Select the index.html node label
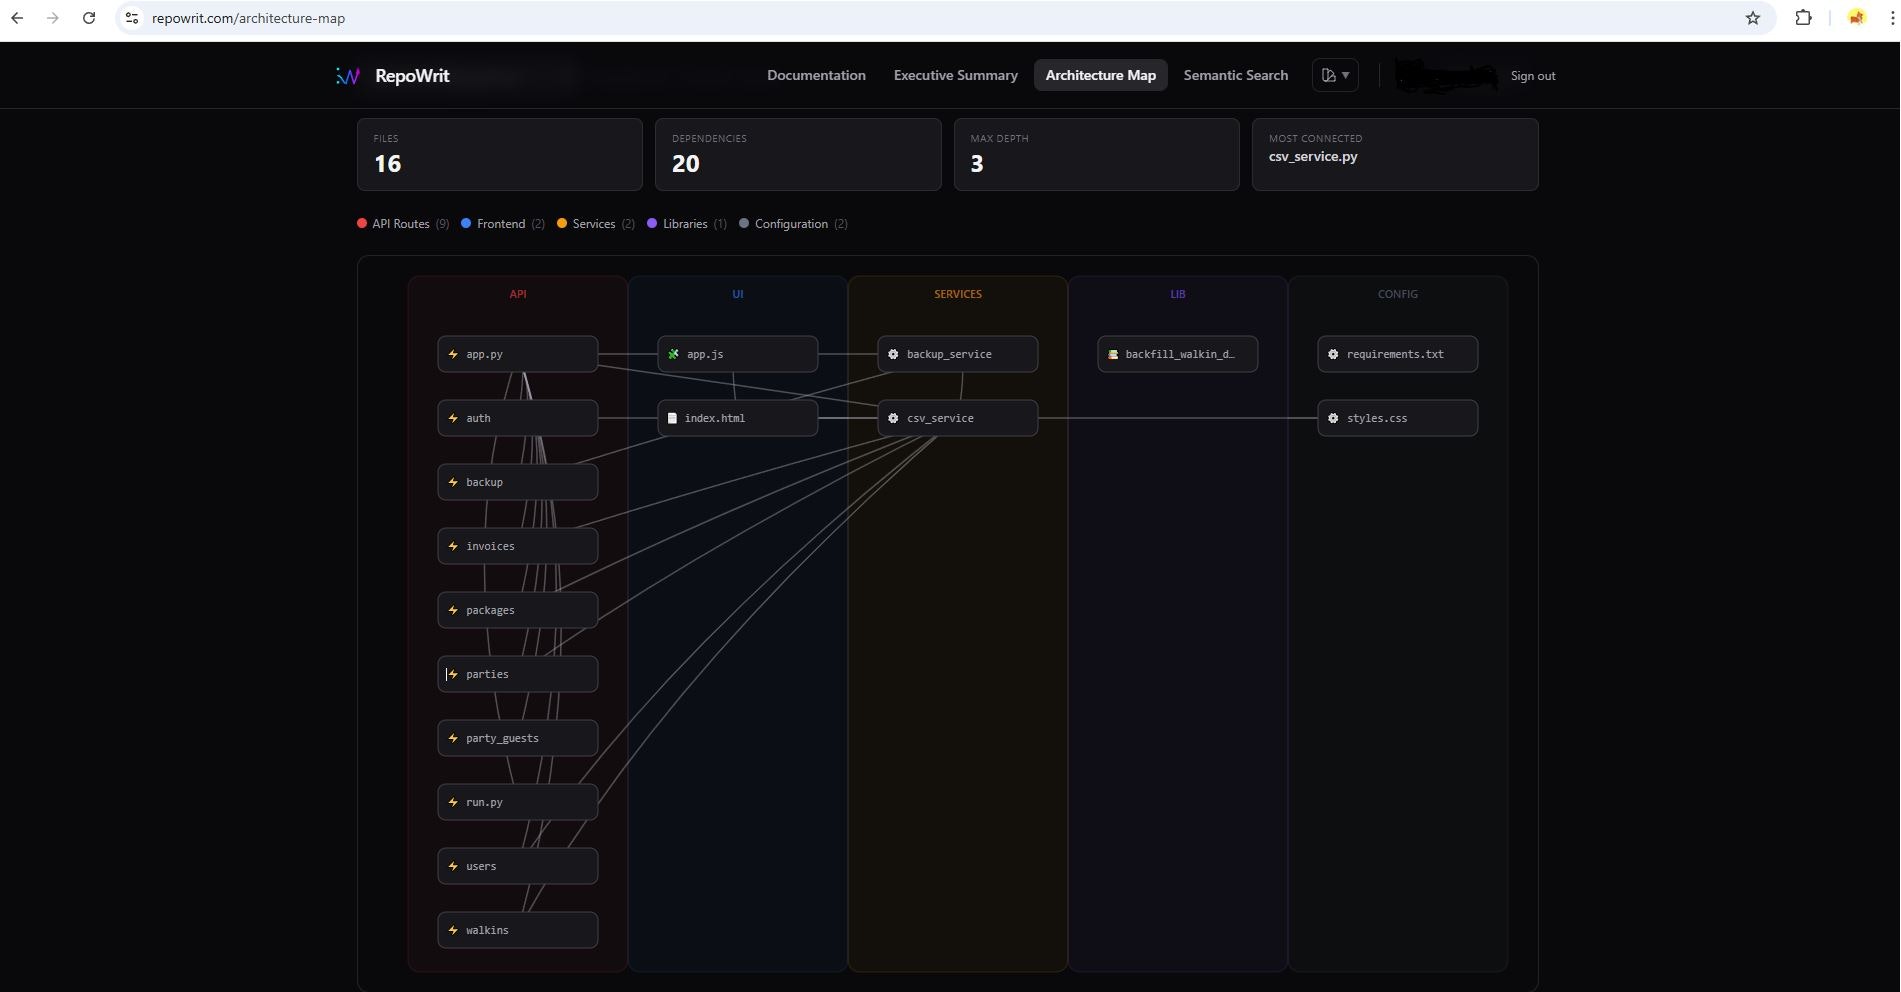Screen dimensions: 1901x992 714,418
